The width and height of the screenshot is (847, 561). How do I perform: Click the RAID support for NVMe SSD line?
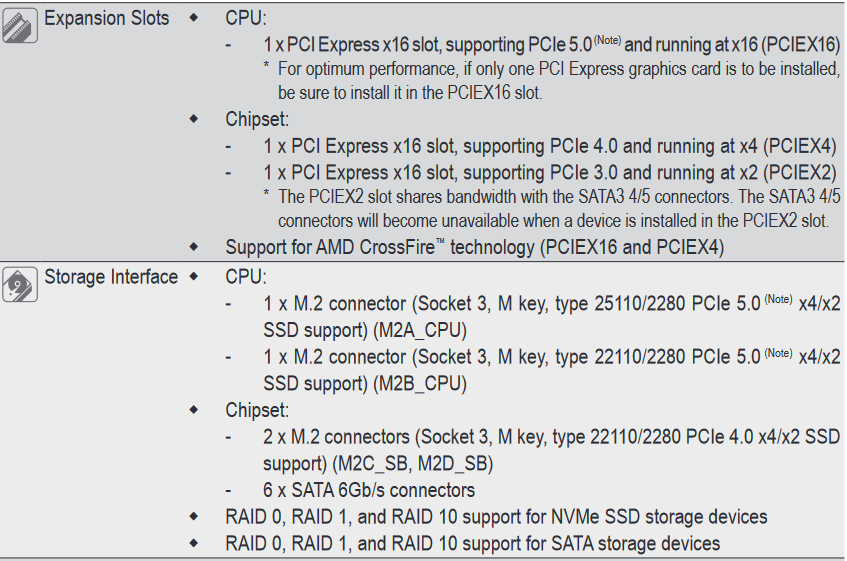coord(496,517)
